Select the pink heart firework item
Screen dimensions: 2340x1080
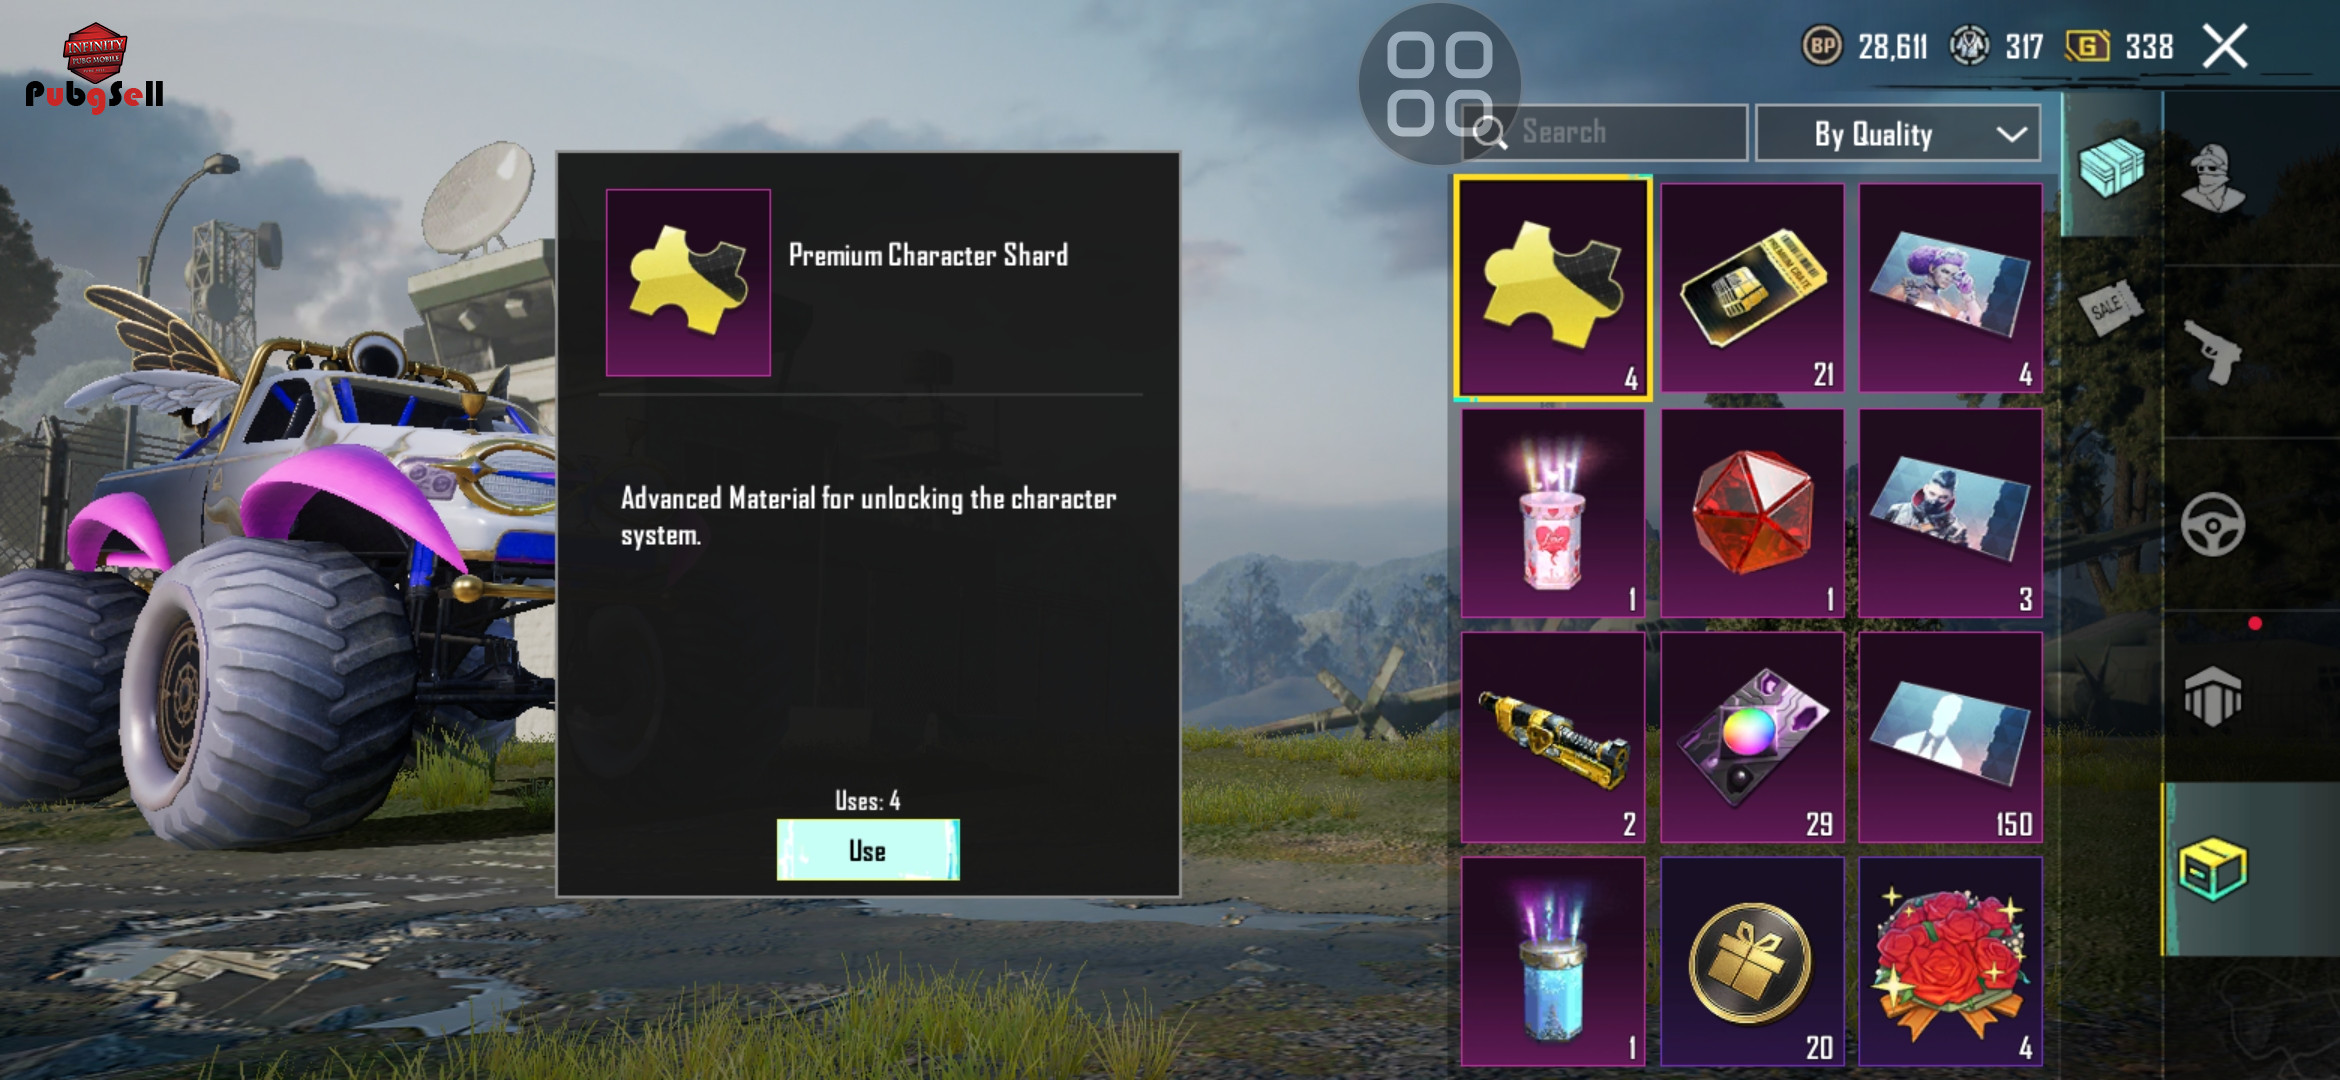1553,512
